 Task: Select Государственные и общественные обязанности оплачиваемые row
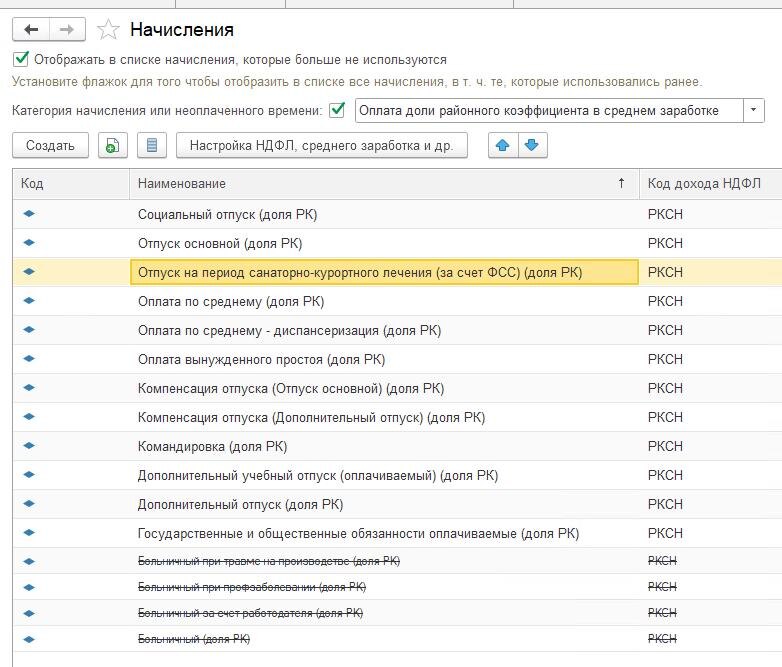click(397, 533)
